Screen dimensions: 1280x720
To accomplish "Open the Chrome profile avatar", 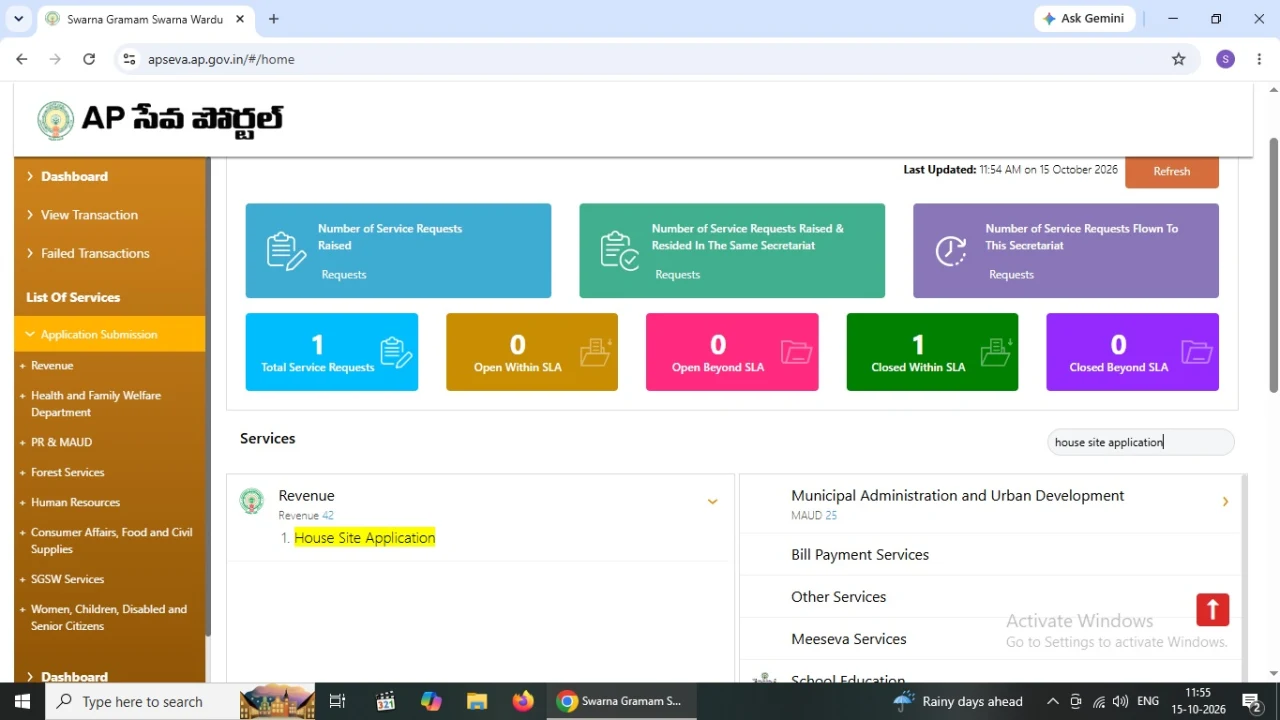I will 1225,59.
